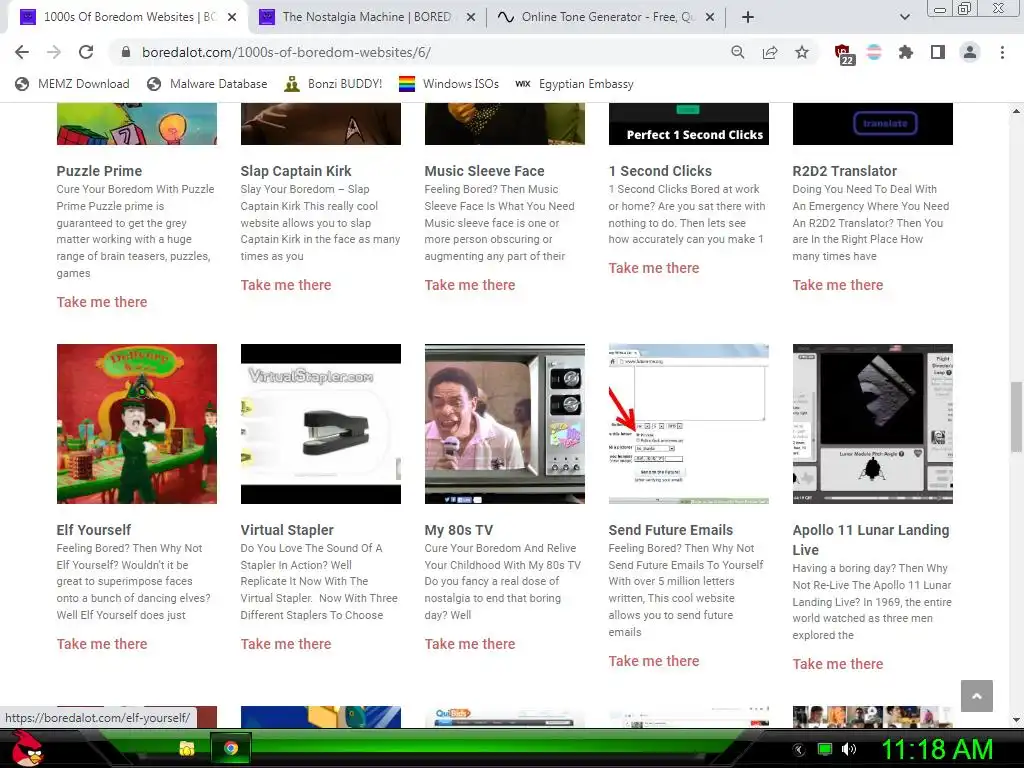Click Take me there under Virtual Stapler

tap(285, 644)
